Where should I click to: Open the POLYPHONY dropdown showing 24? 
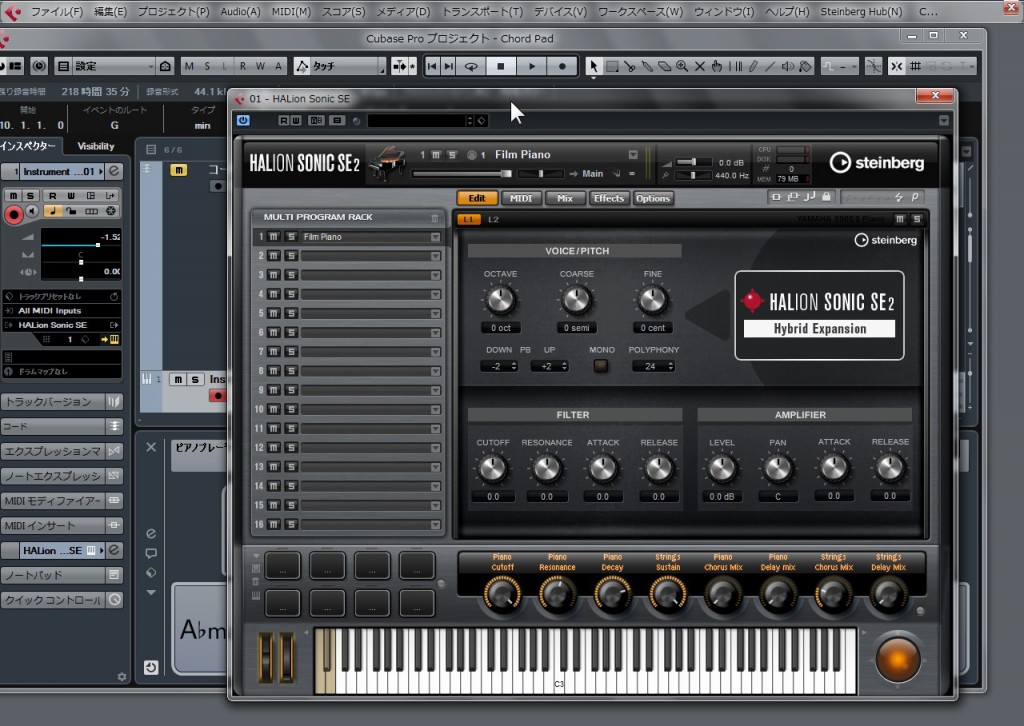click(x=655, y=366)
